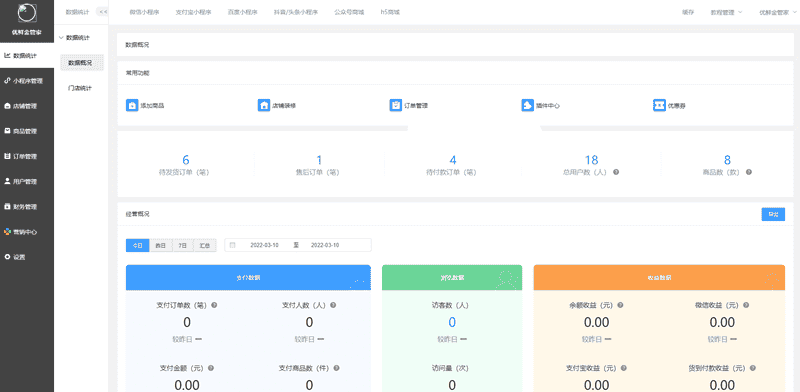
Task: Click the 常用功能 section title
Action: point(137,73)
